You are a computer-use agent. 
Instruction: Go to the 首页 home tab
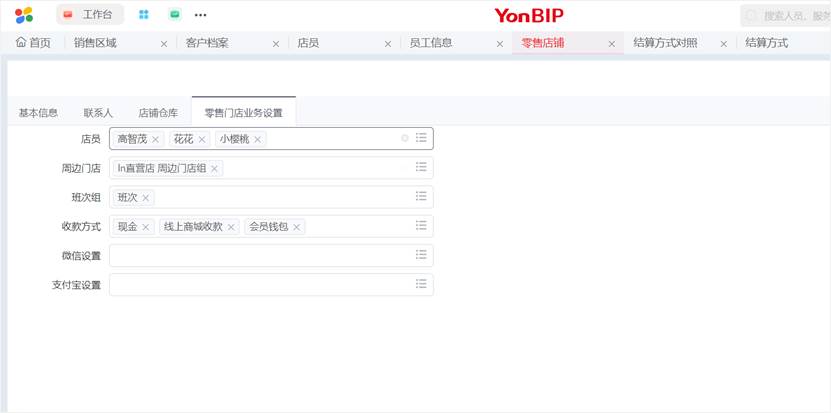pyautogui.click(x=33, y=43)
